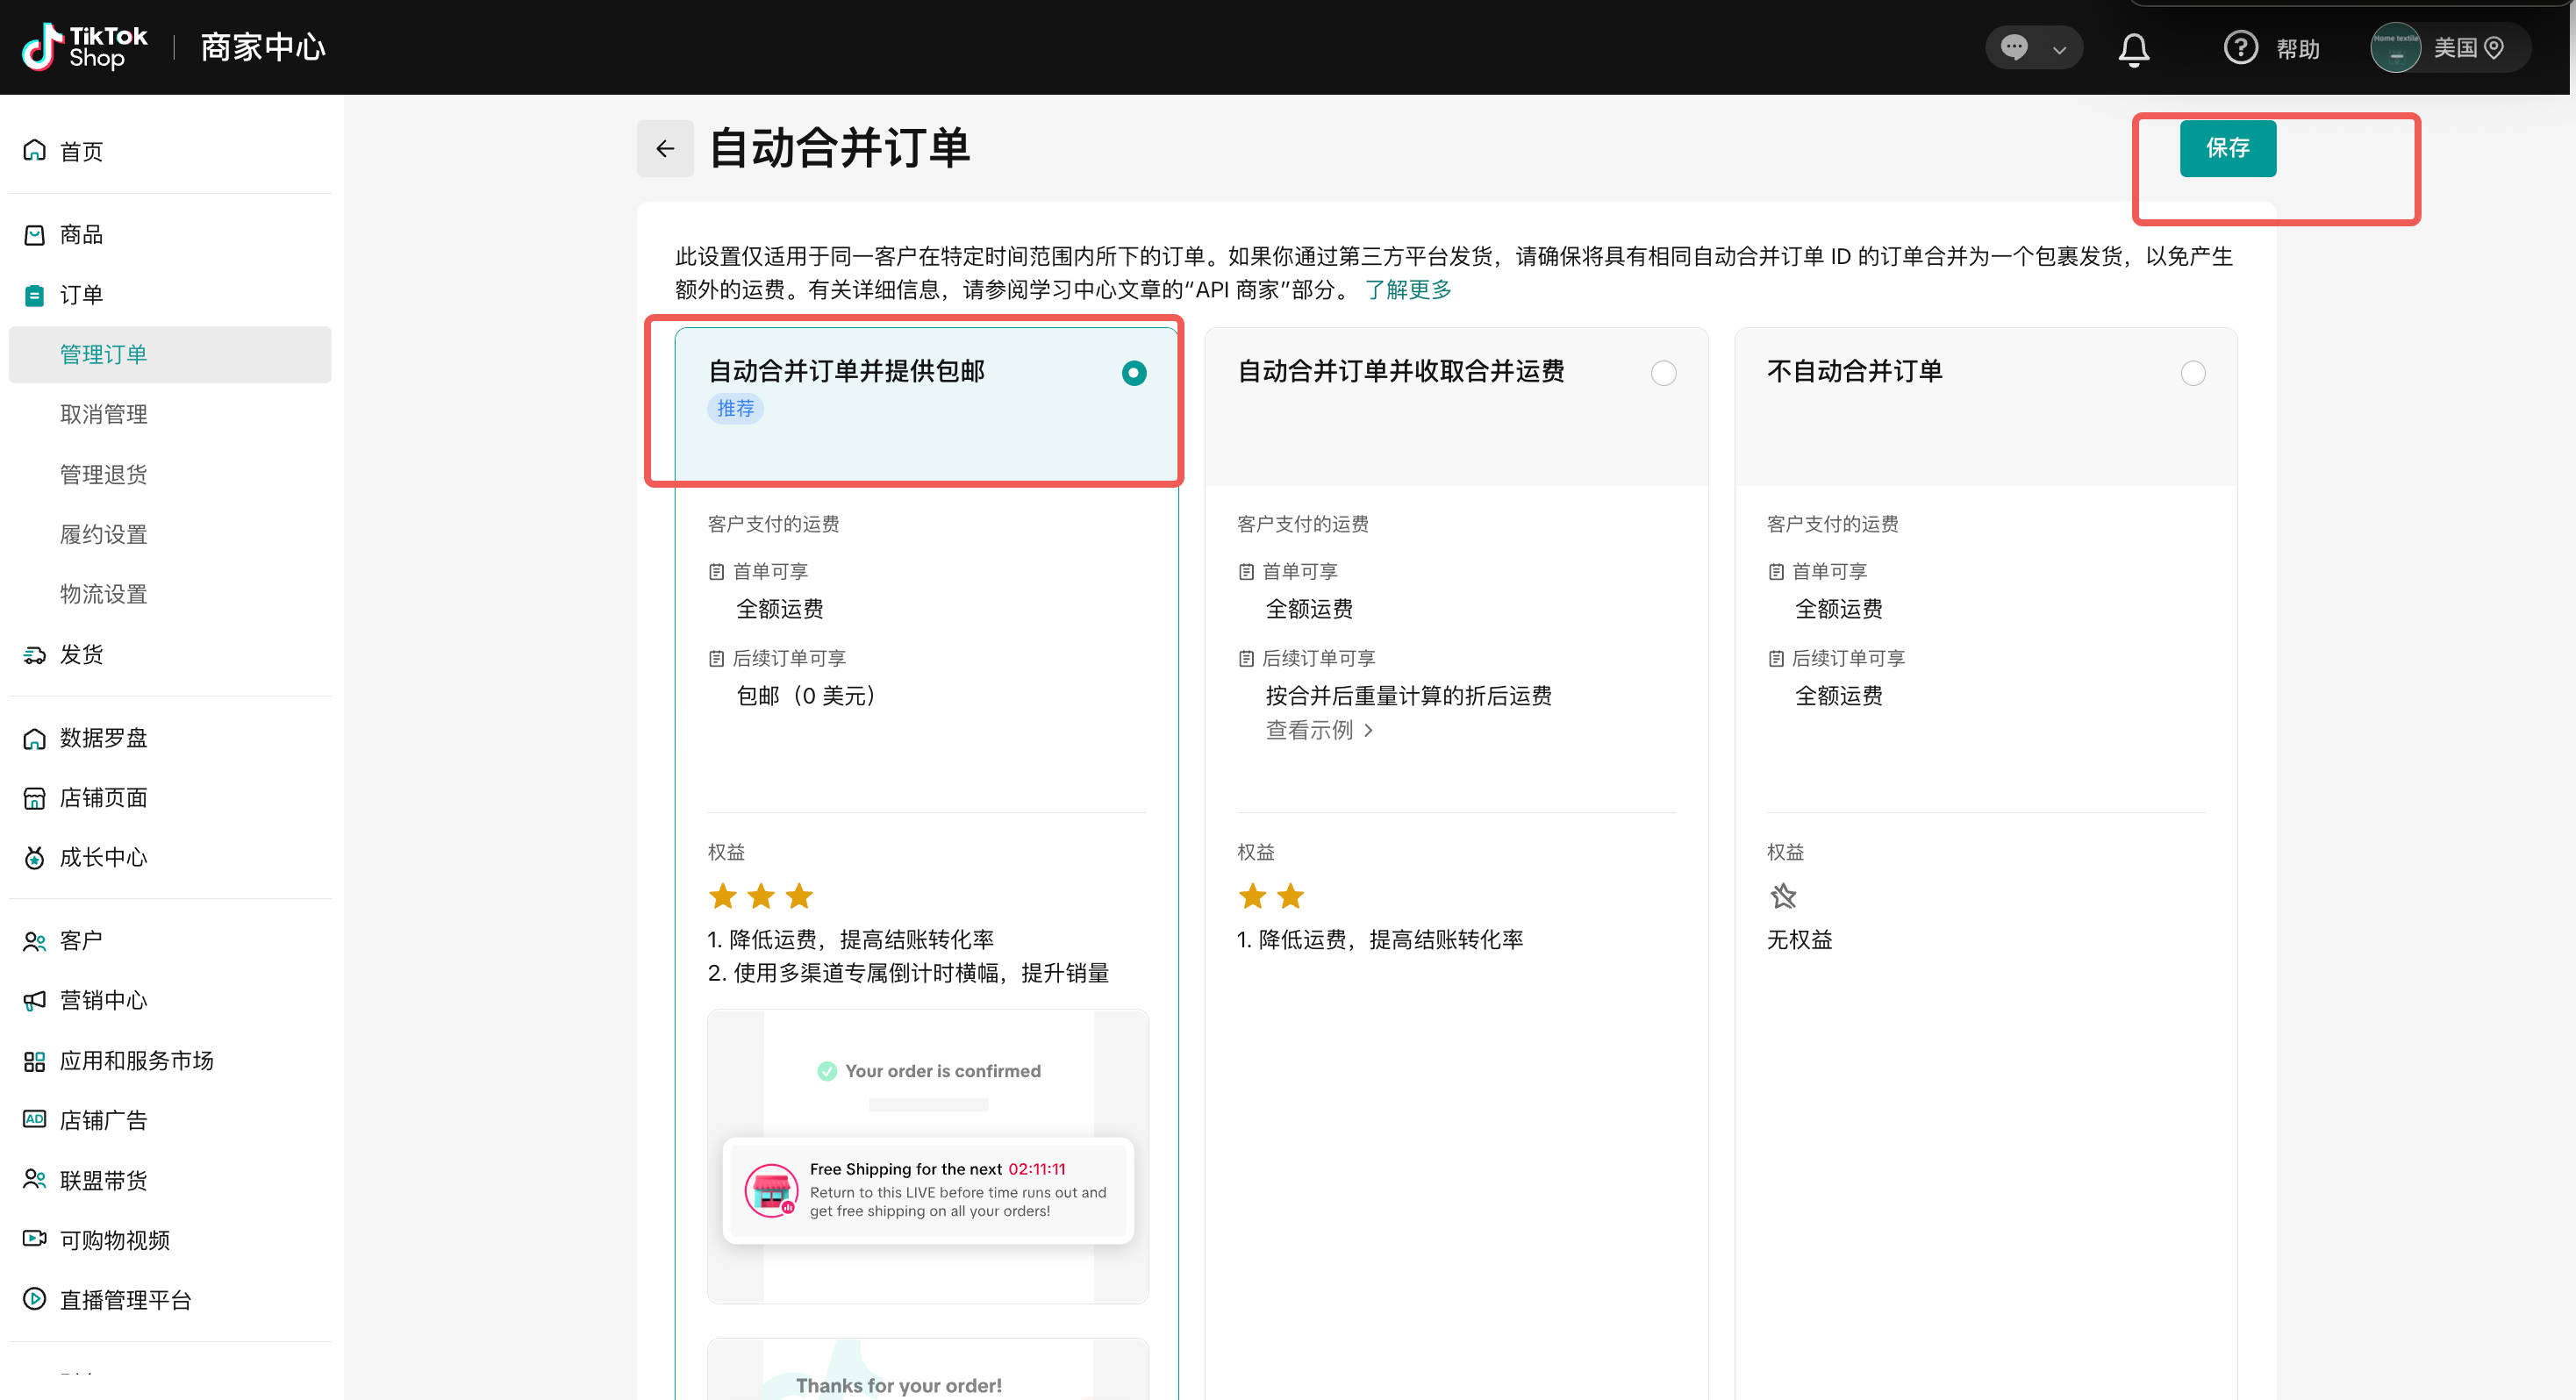Click the help question mark icon
Image resolution: width=2576 pixels, height=1400 pixels.
(x=2240, y=48)
